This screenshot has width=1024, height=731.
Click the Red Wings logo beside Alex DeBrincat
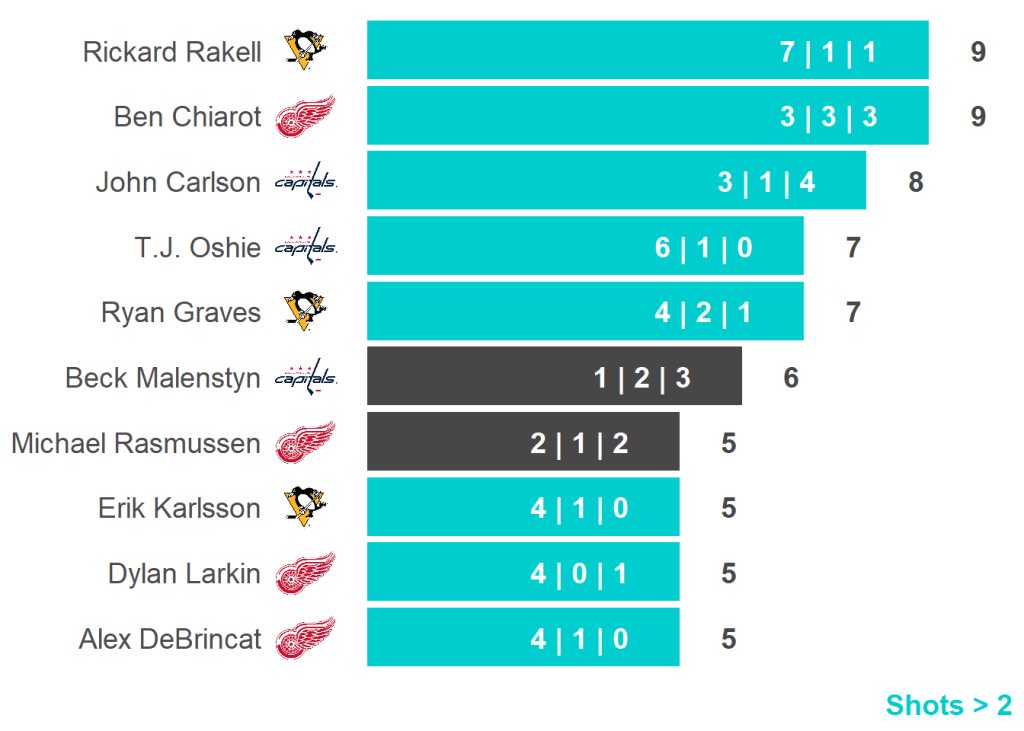tap(305, 639)
